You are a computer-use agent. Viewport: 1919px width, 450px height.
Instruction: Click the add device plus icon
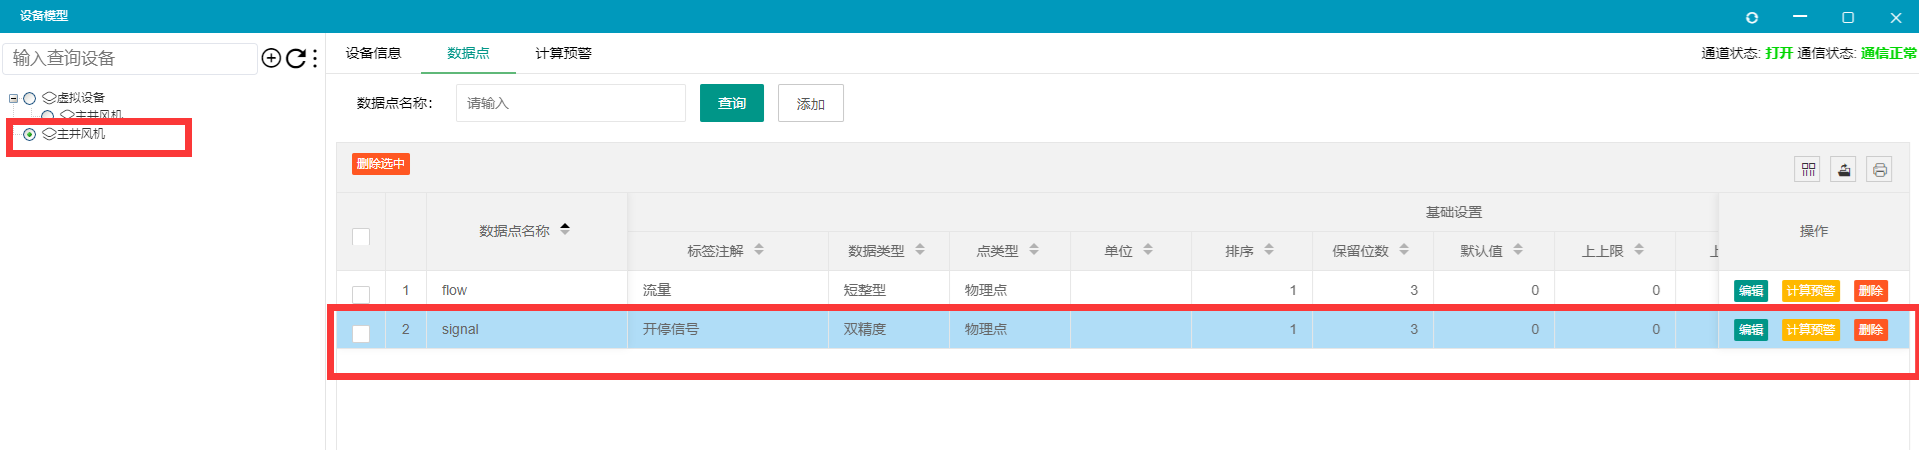point(270,58)
